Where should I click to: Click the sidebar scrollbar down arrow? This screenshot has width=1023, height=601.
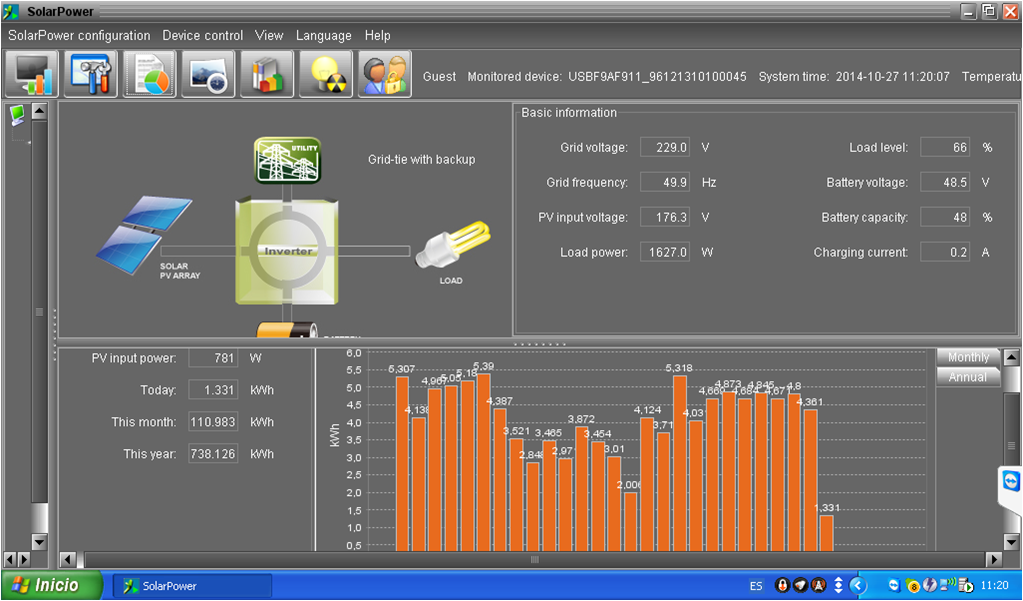pyautogui.click(x=39, y=542)
